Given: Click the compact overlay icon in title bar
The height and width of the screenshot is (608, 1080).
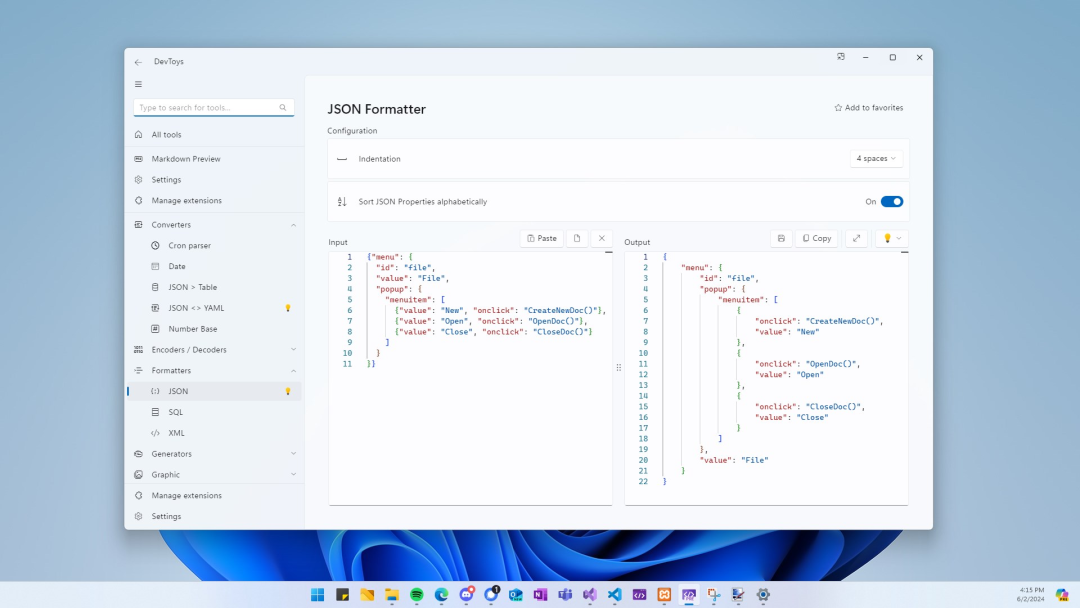Looking at the screenshot, I should coord(841,57).
